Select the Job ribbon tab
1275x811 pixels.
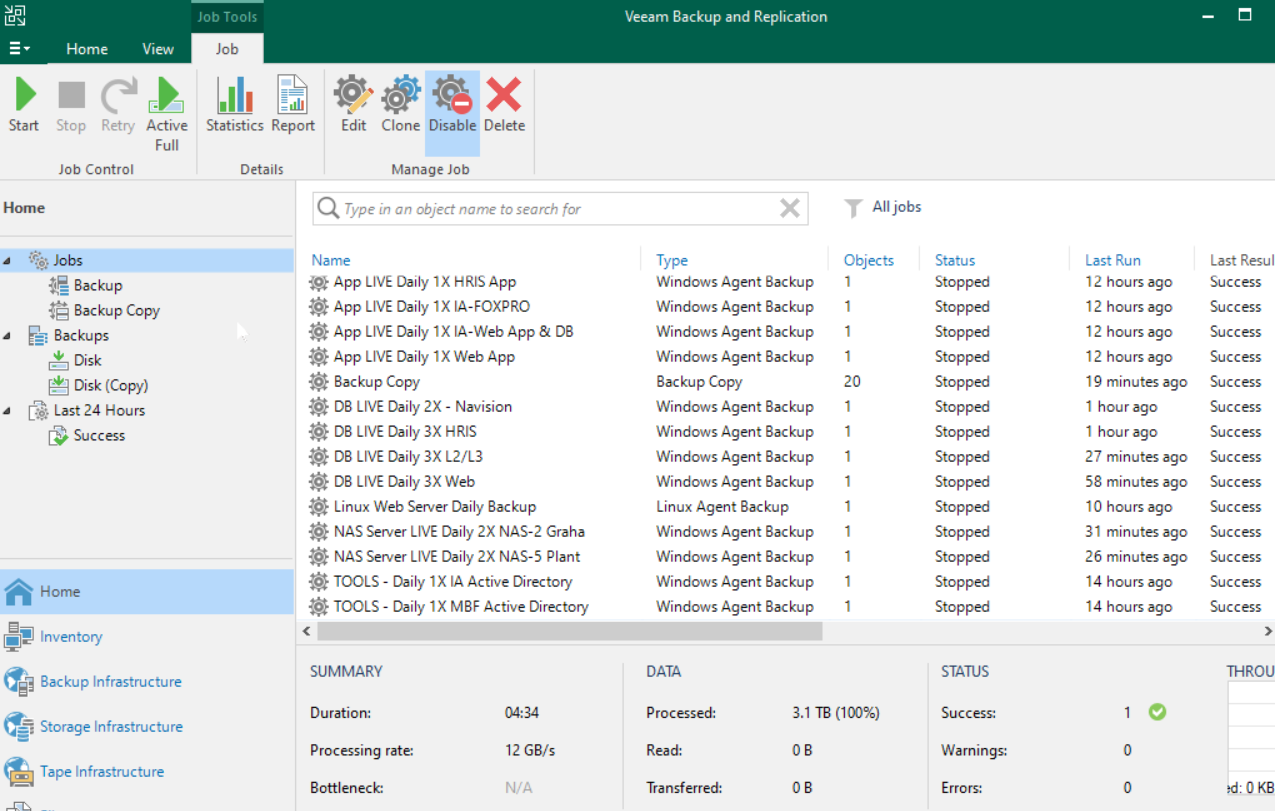tap(227, 49)
